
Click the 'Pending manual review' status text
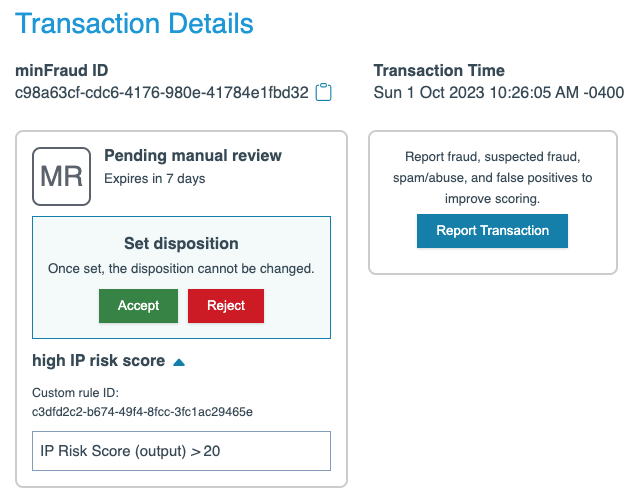click(193, 156)
